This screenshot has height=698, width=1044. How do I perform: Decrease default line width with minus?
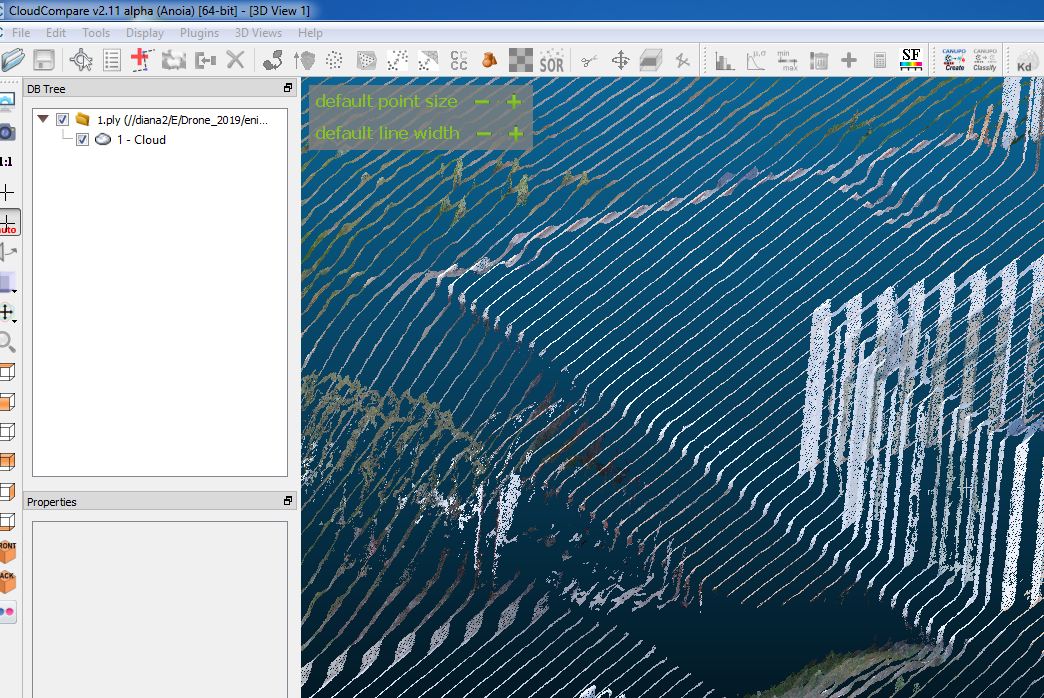click(x=484, y=134)
